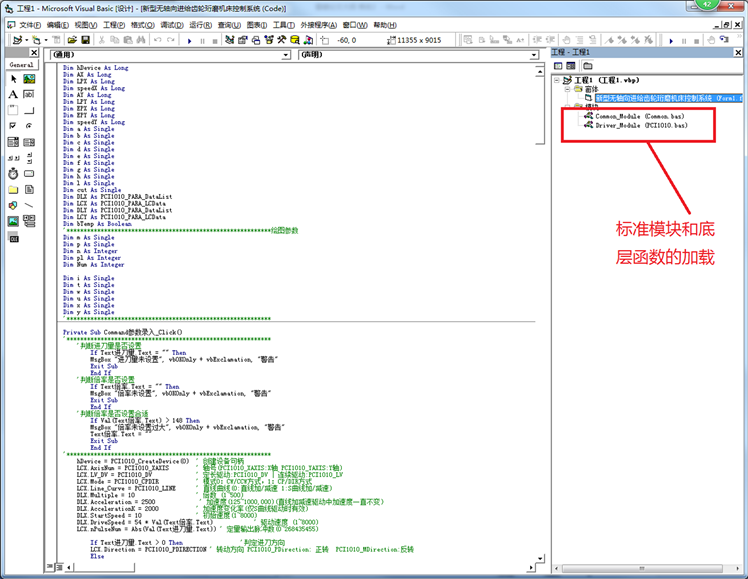Click View Code button in project panel
The width and height of the screenshot is (748, 579).
tap(559, 66)
